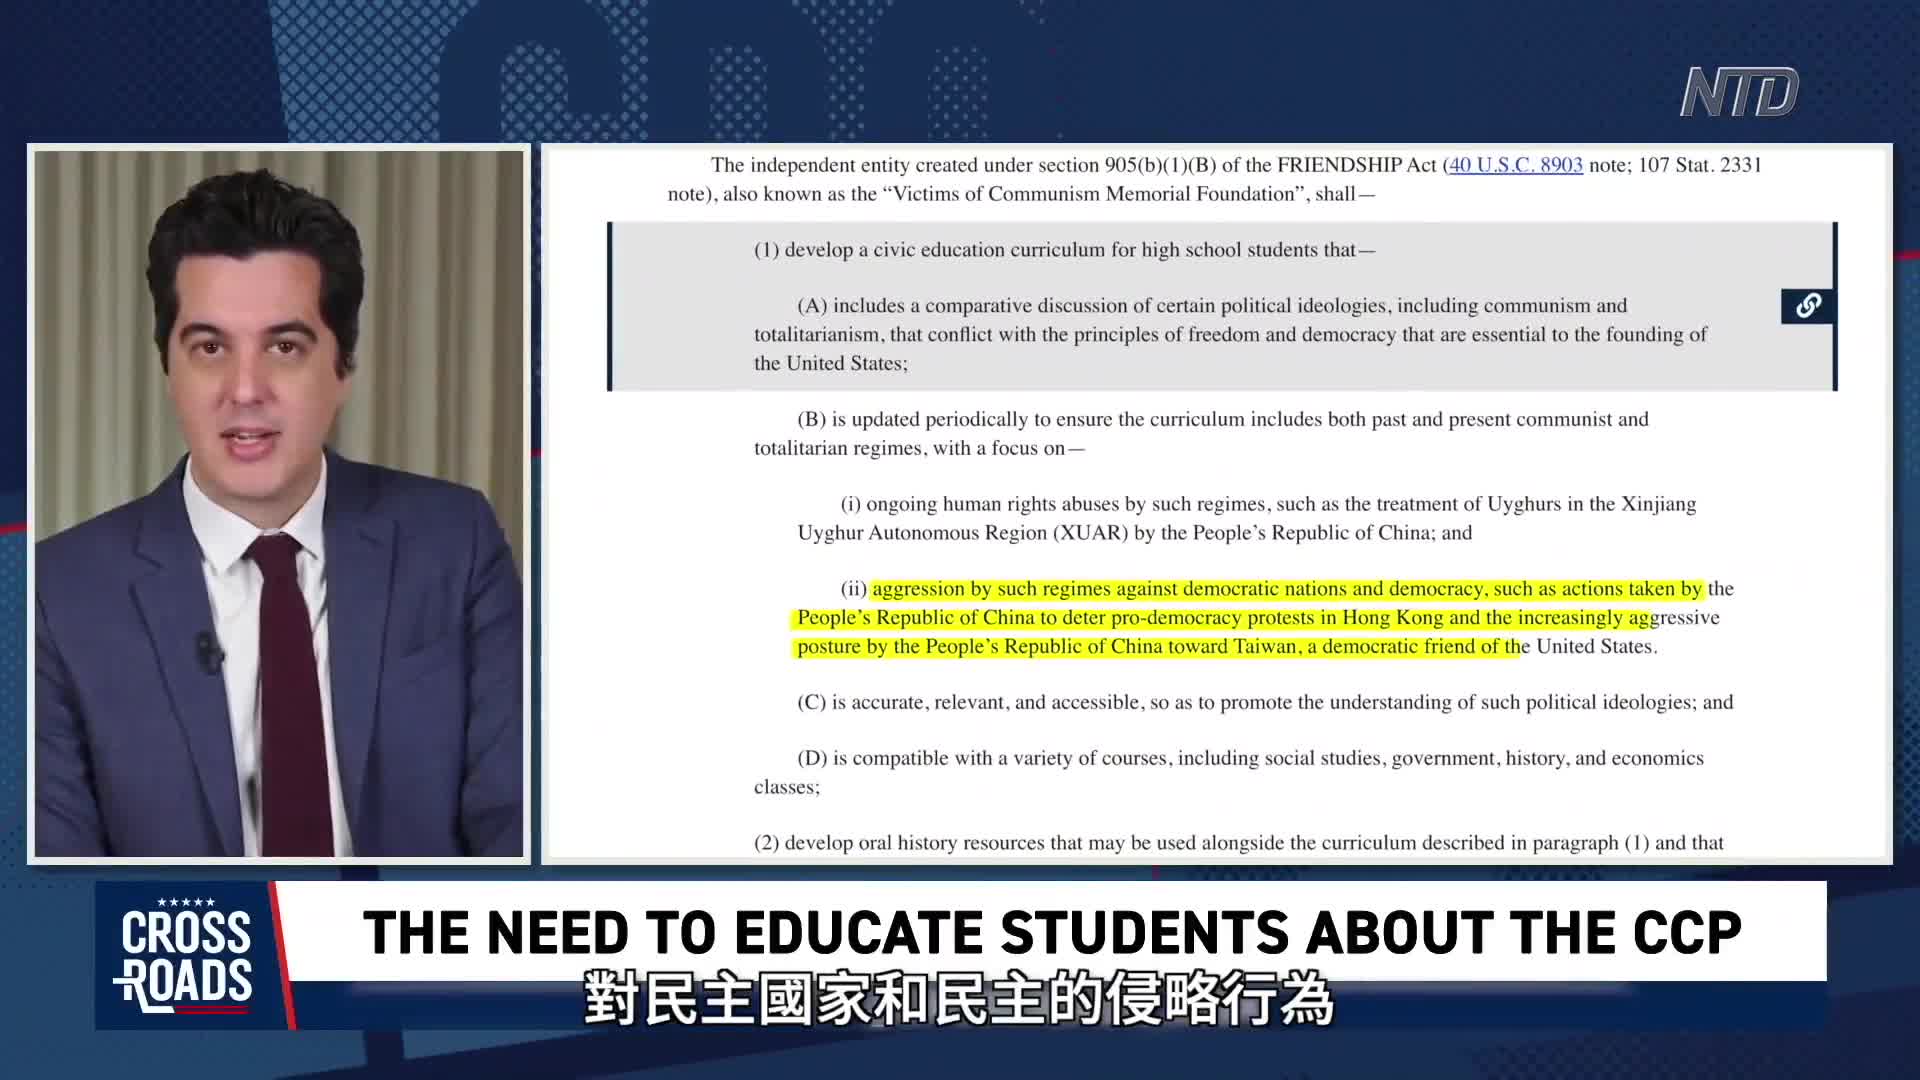Click the presenter's lapel microphone
Viewport: 1920px width, 1080px height.
(x=209, y=653)
